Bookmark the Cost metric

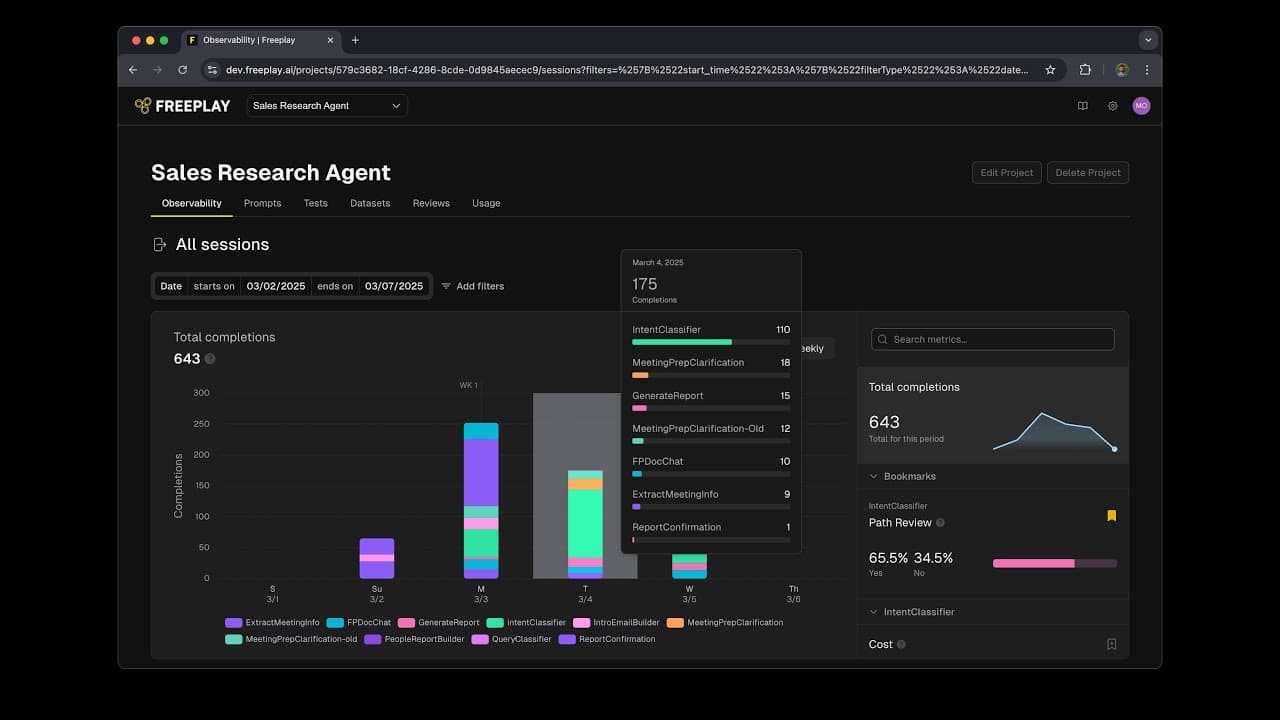[x=1111, y=645]
